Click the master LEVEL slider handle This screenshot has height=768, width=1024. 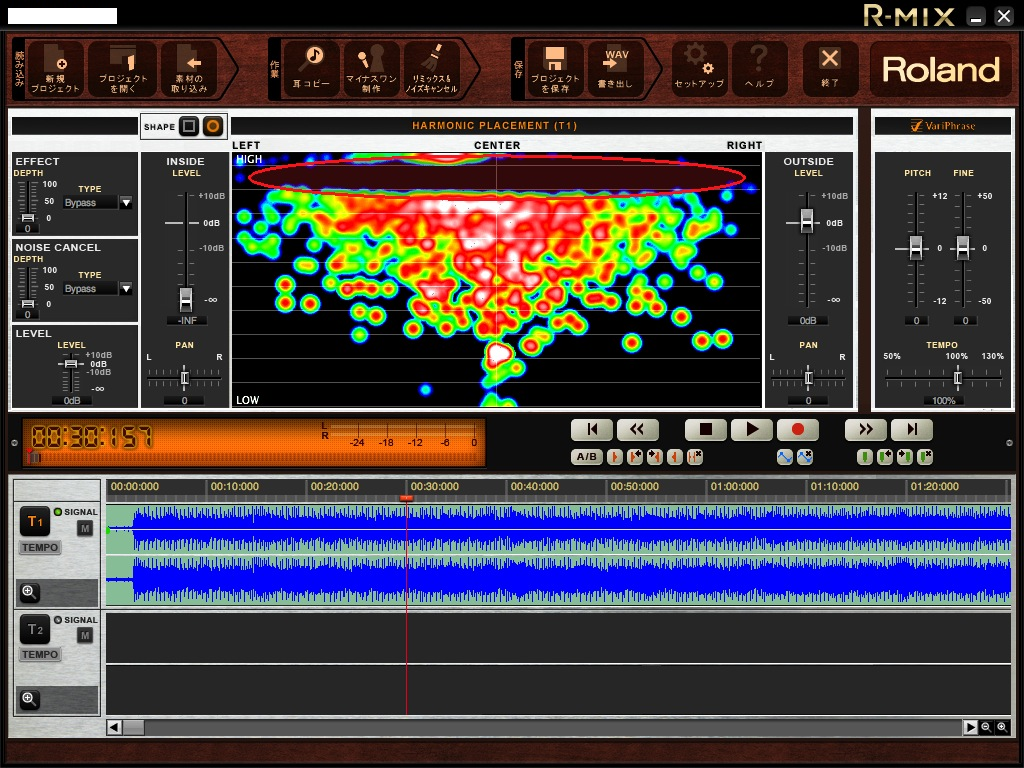click(71, 364)
